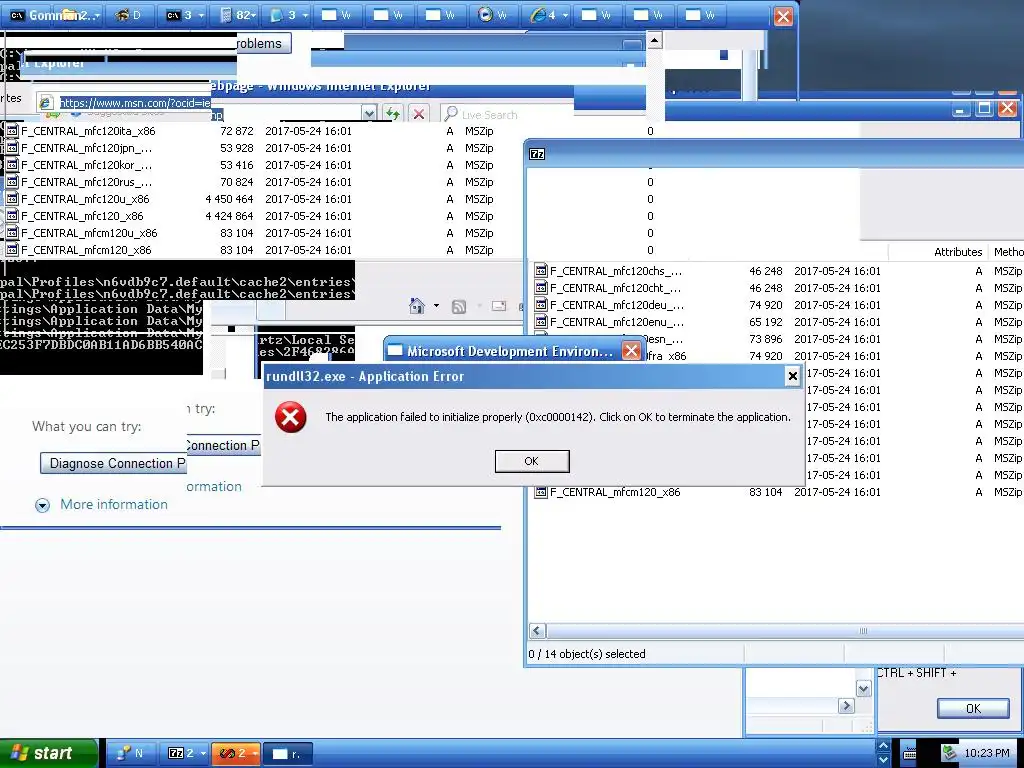Expand the console group labeled 3 on upper taskbar
Viewport: 1024px width, 768px height.
pos(184,15)
